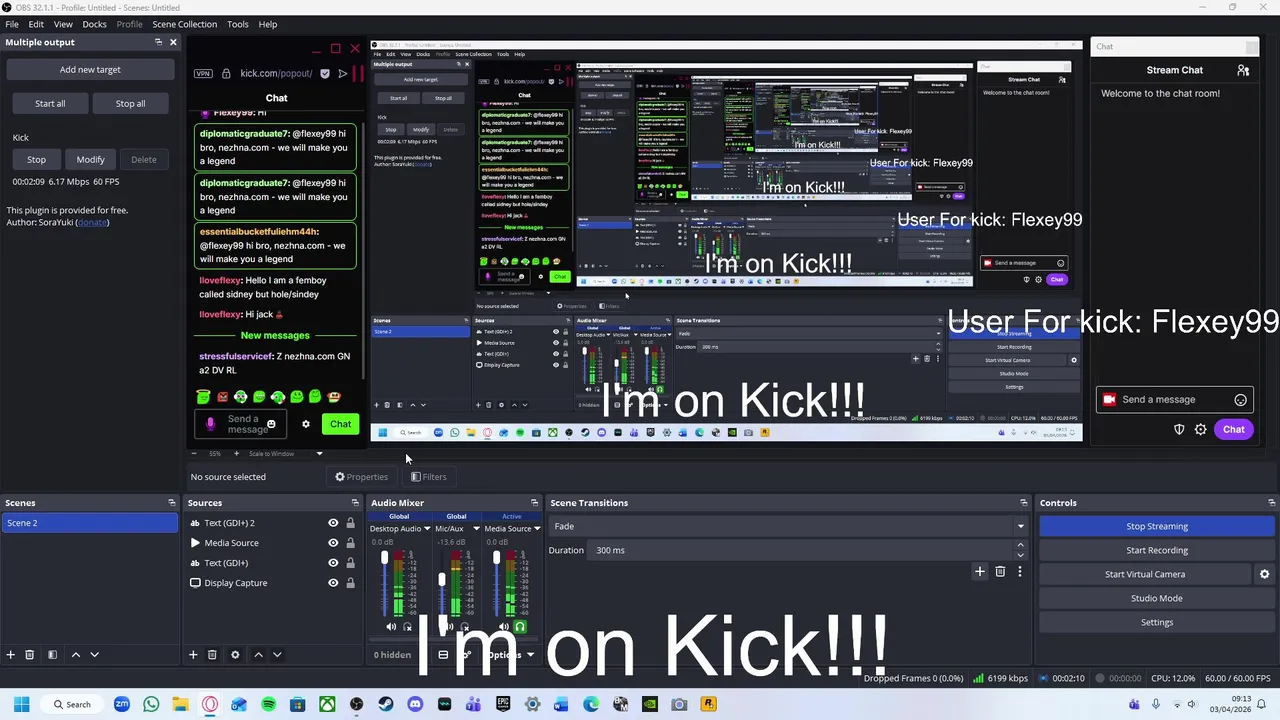Image resolution: width=1280 pixels, height=720 pixels.
Task: Toggle Desktop Audio monitoring-off icon
Action: coord(407,627)
